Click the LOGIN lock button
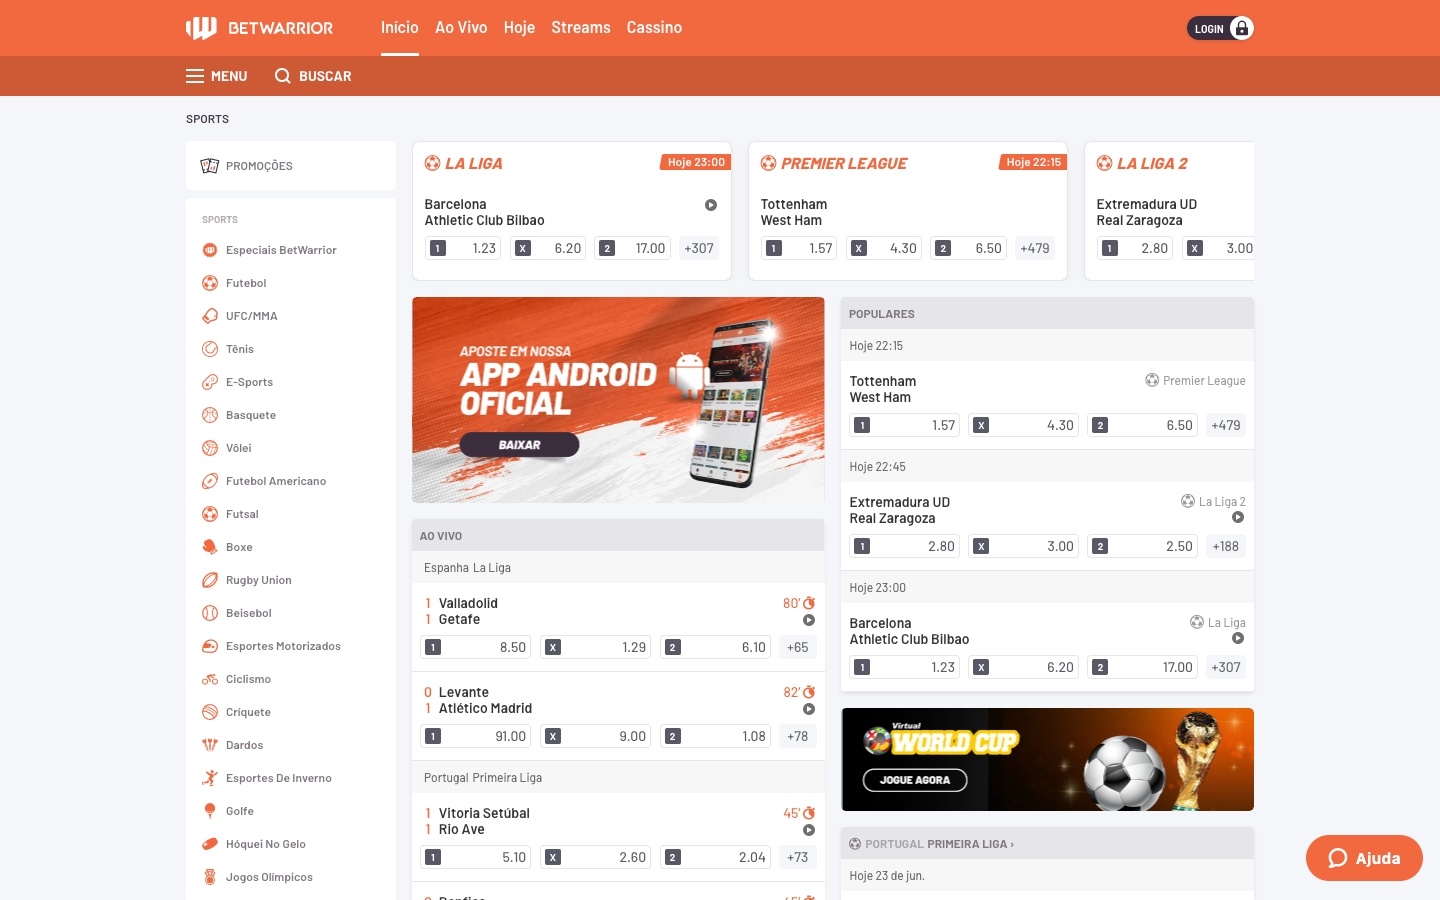The width and height of the screenshot is (1440, 900). tap(1220, 28)
